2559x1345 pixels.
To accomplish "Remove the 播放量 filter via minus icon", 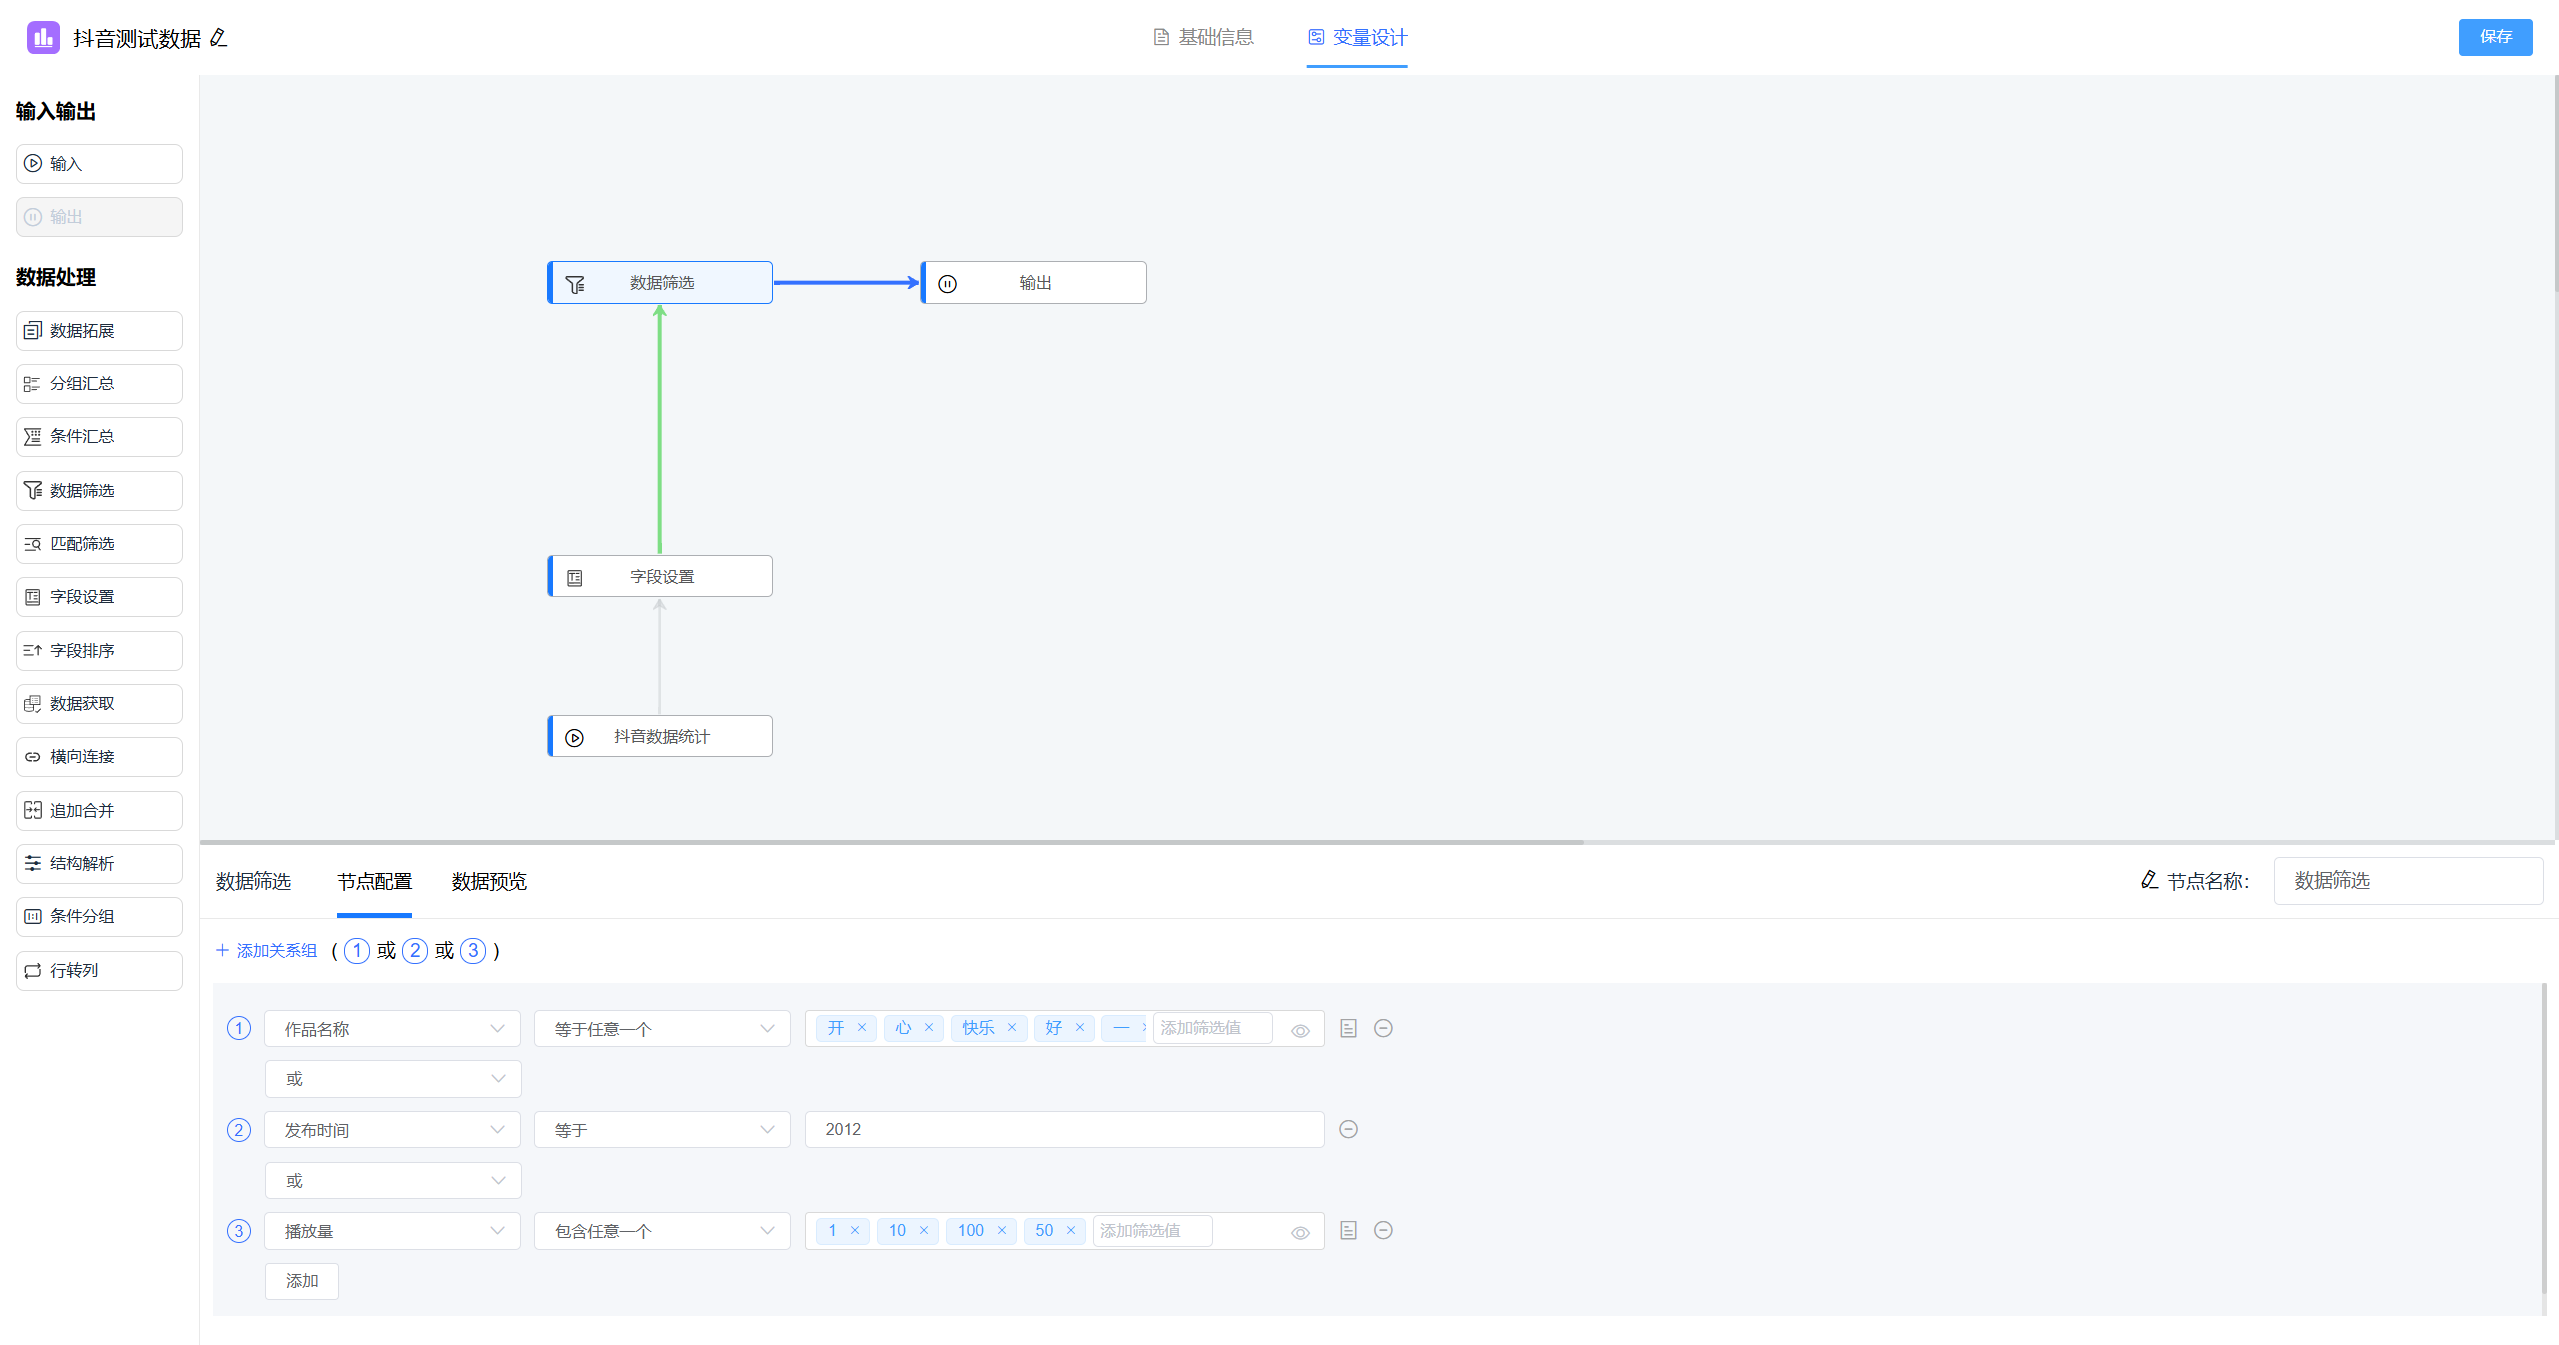I will (1383, 1230).
